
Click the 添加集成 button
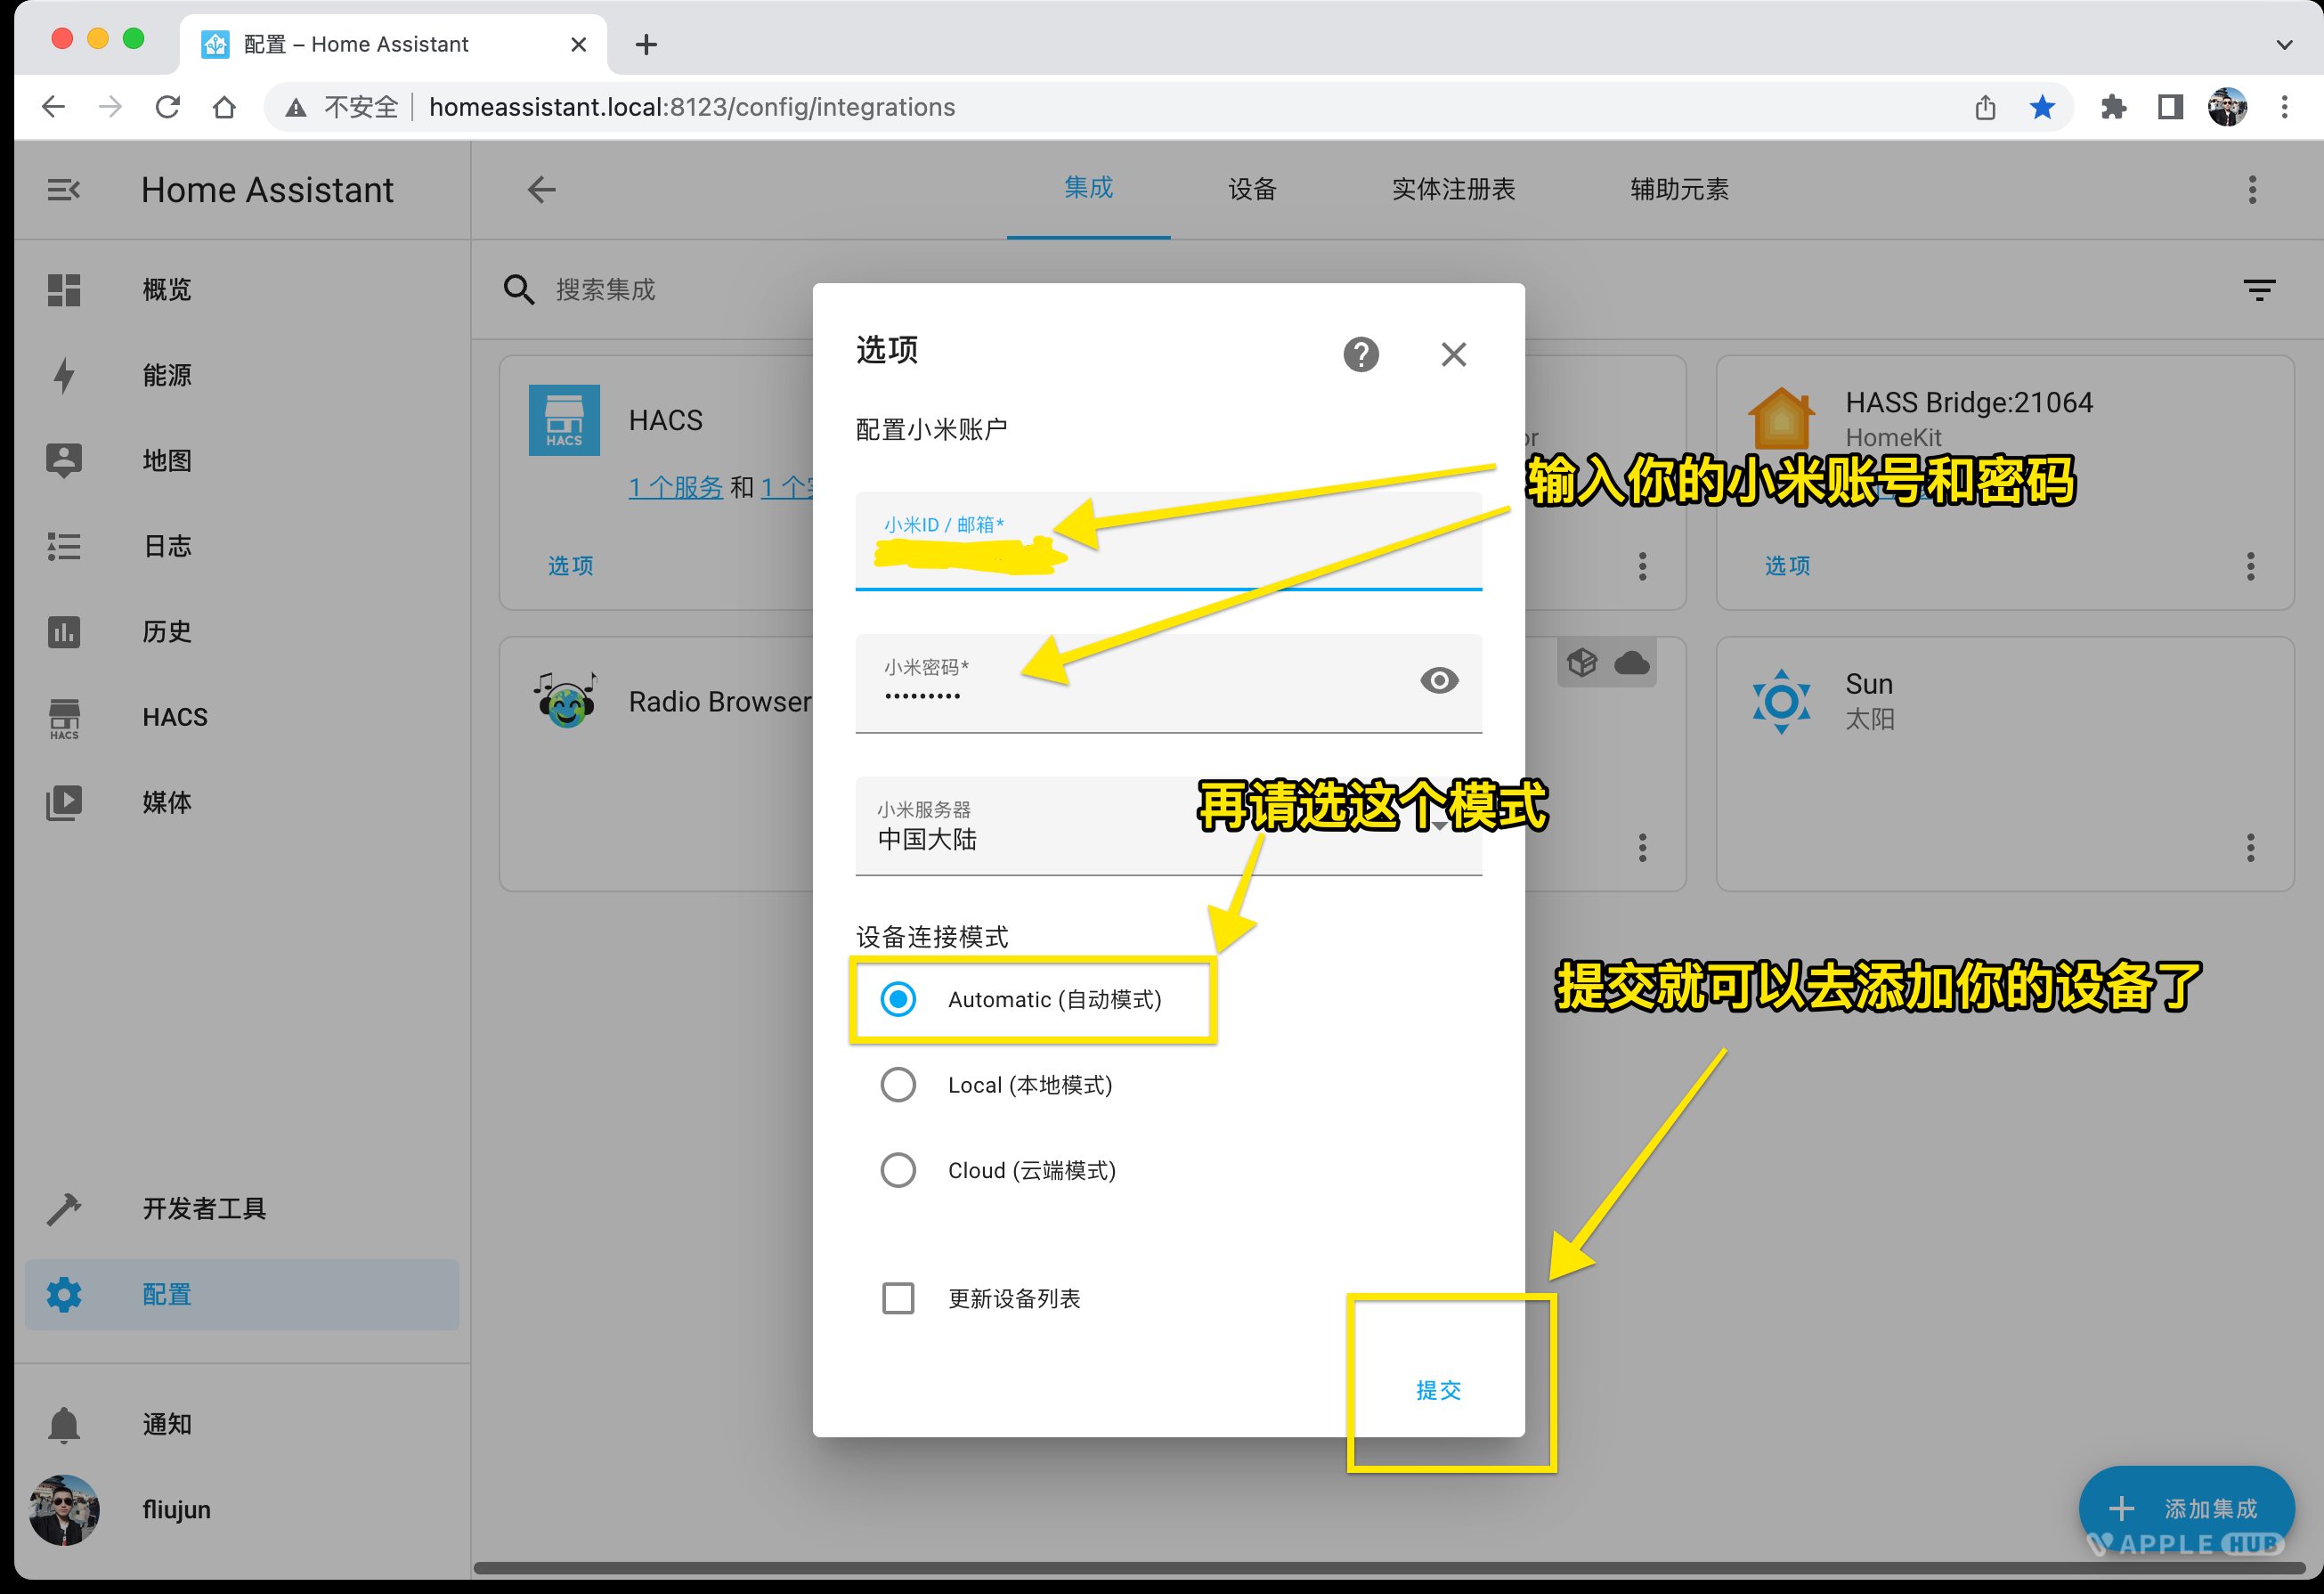[x=2186, y=1508]
